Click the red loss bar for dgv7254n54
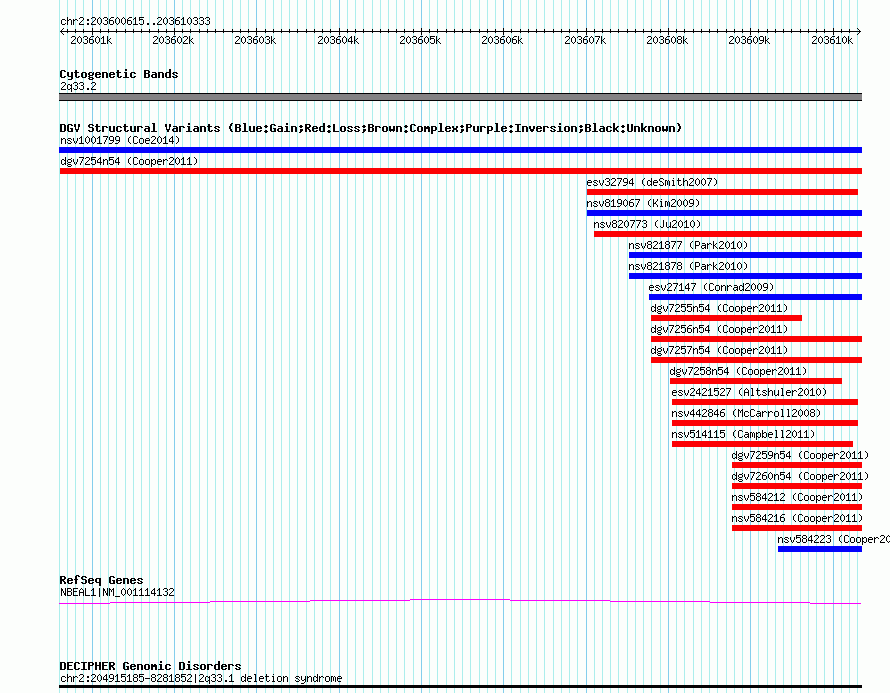The width and height of the screenshot is (890, 693). (x=460, y=171)
